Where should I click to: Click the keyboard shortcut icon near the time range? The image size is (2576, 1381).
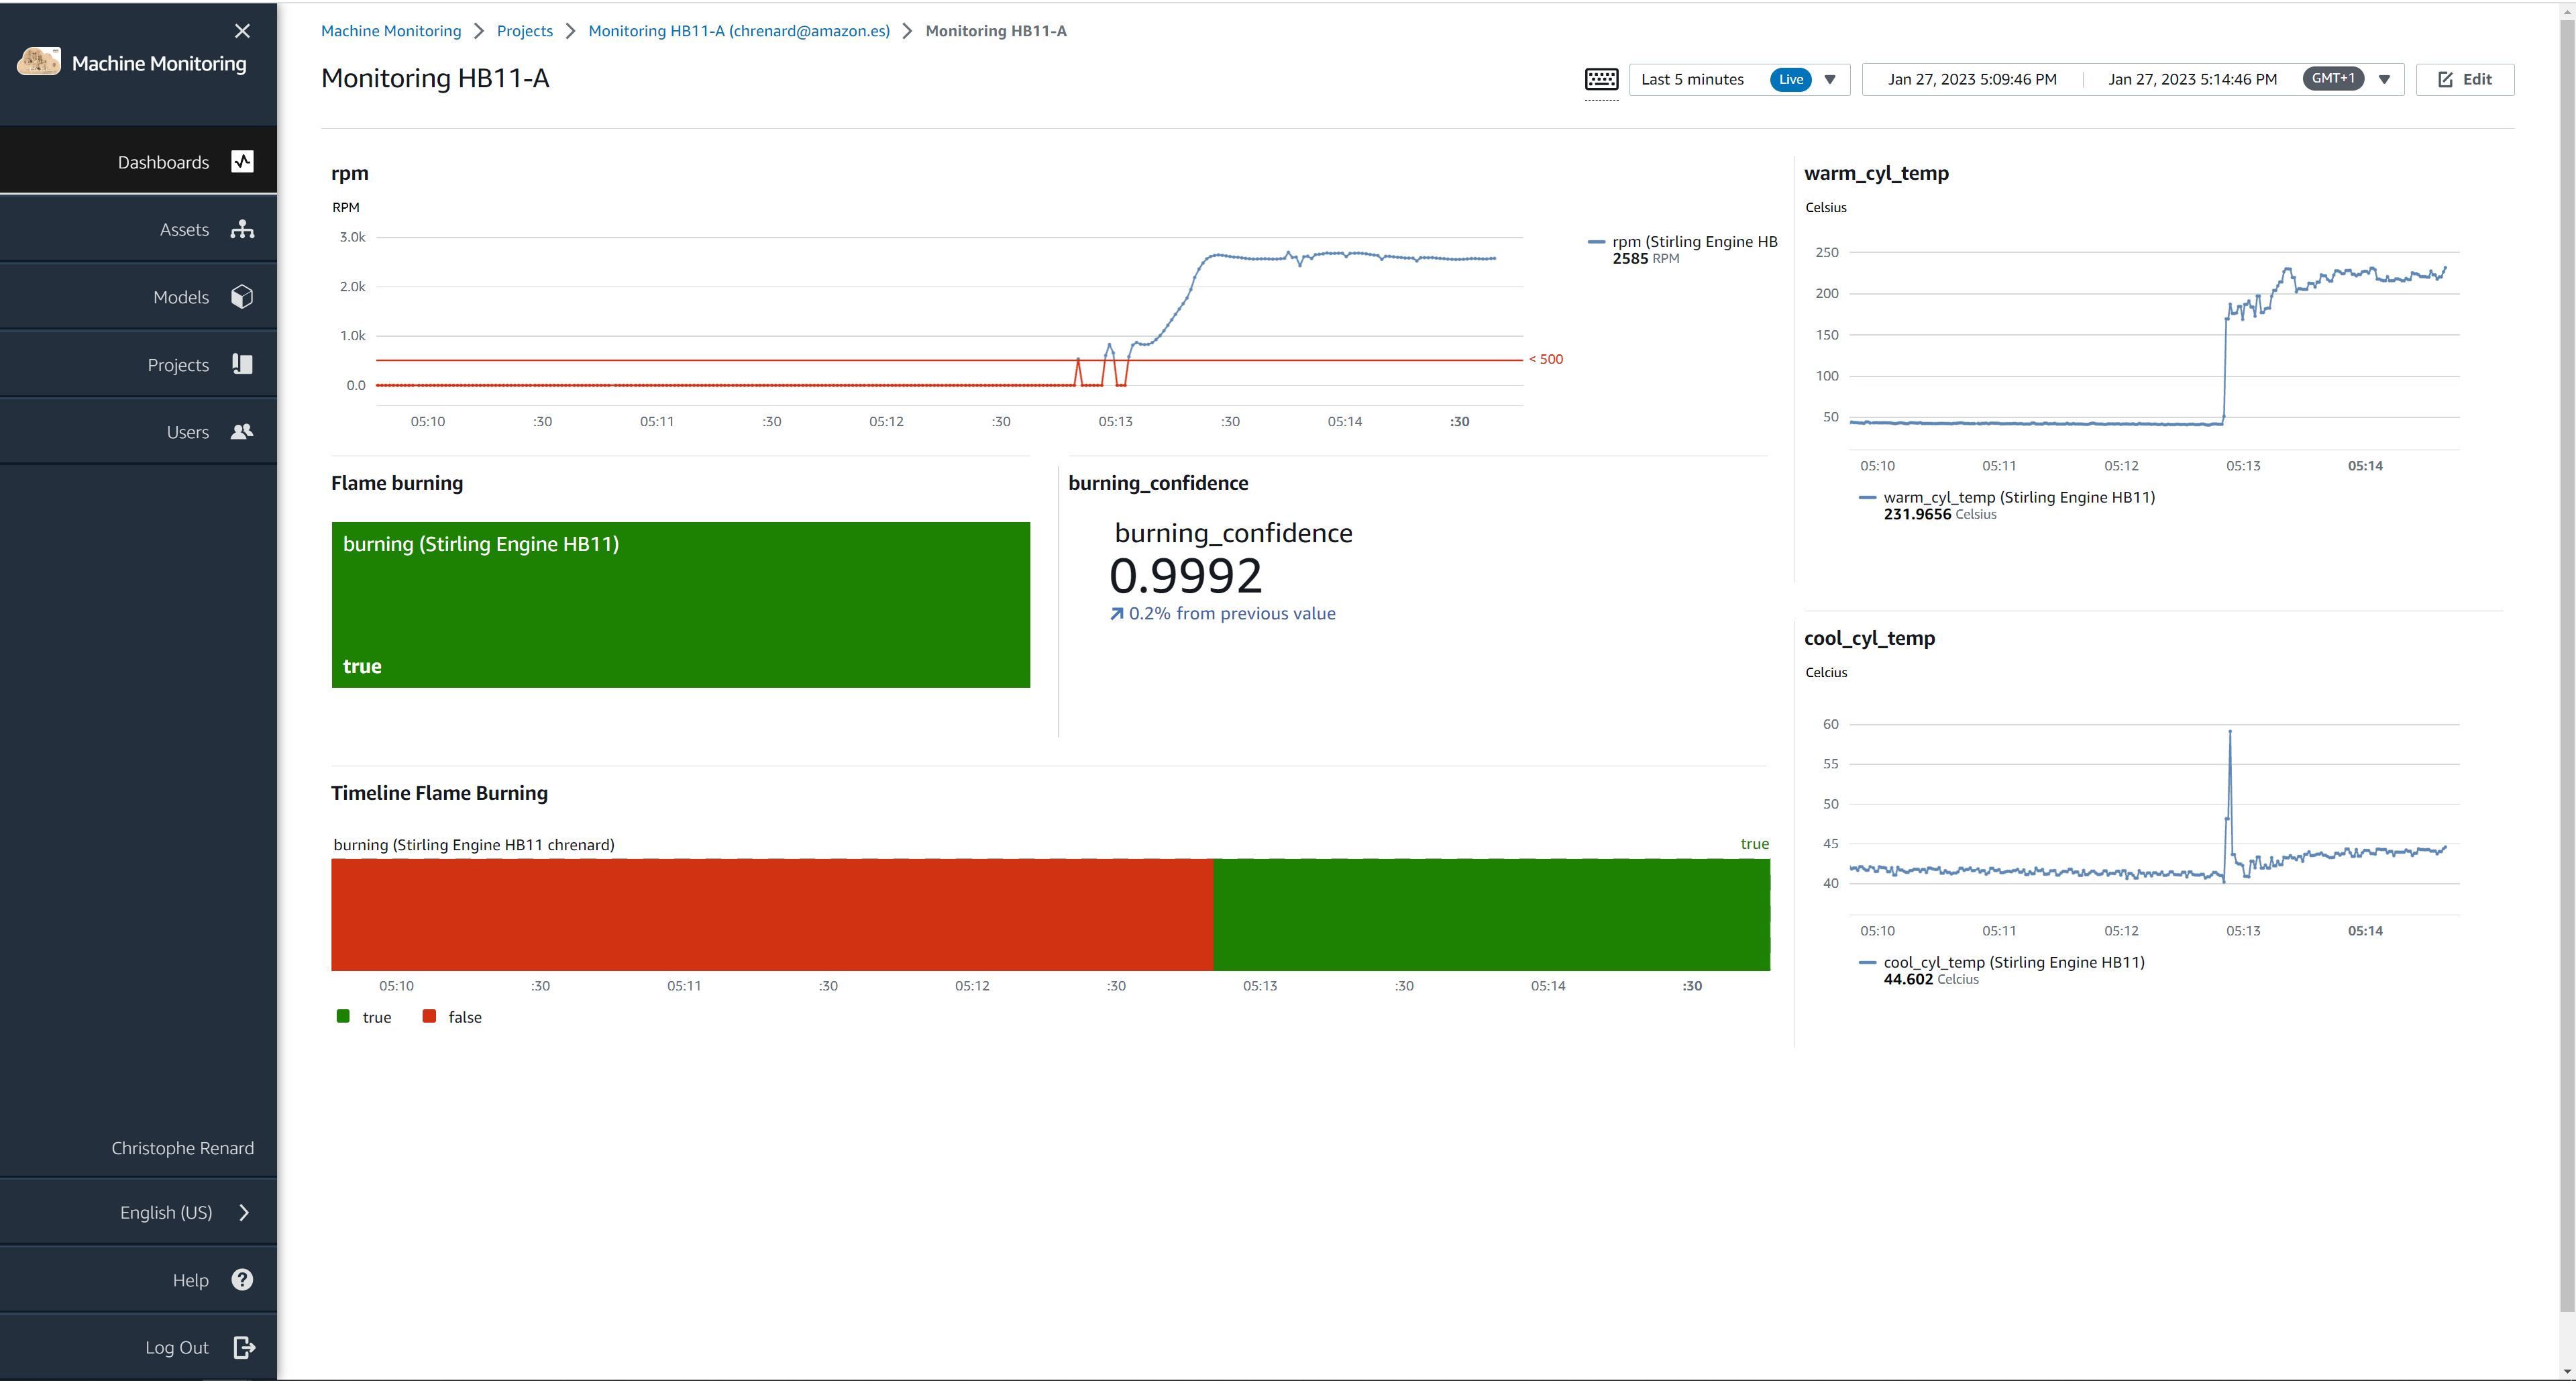(x=1602, y=81)
